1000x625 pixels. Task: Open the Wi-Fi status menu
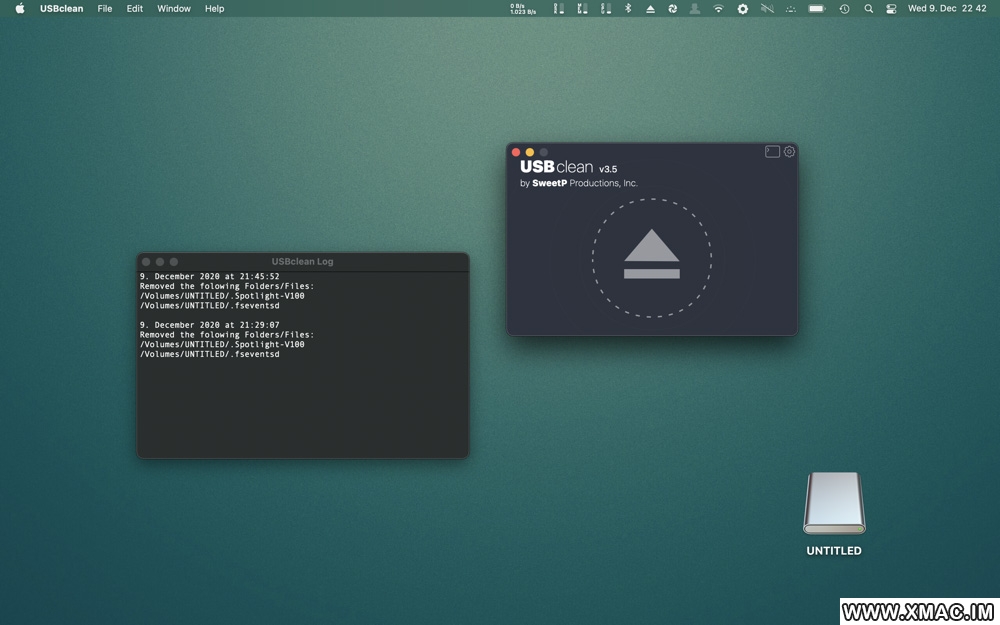click(719, 9)
